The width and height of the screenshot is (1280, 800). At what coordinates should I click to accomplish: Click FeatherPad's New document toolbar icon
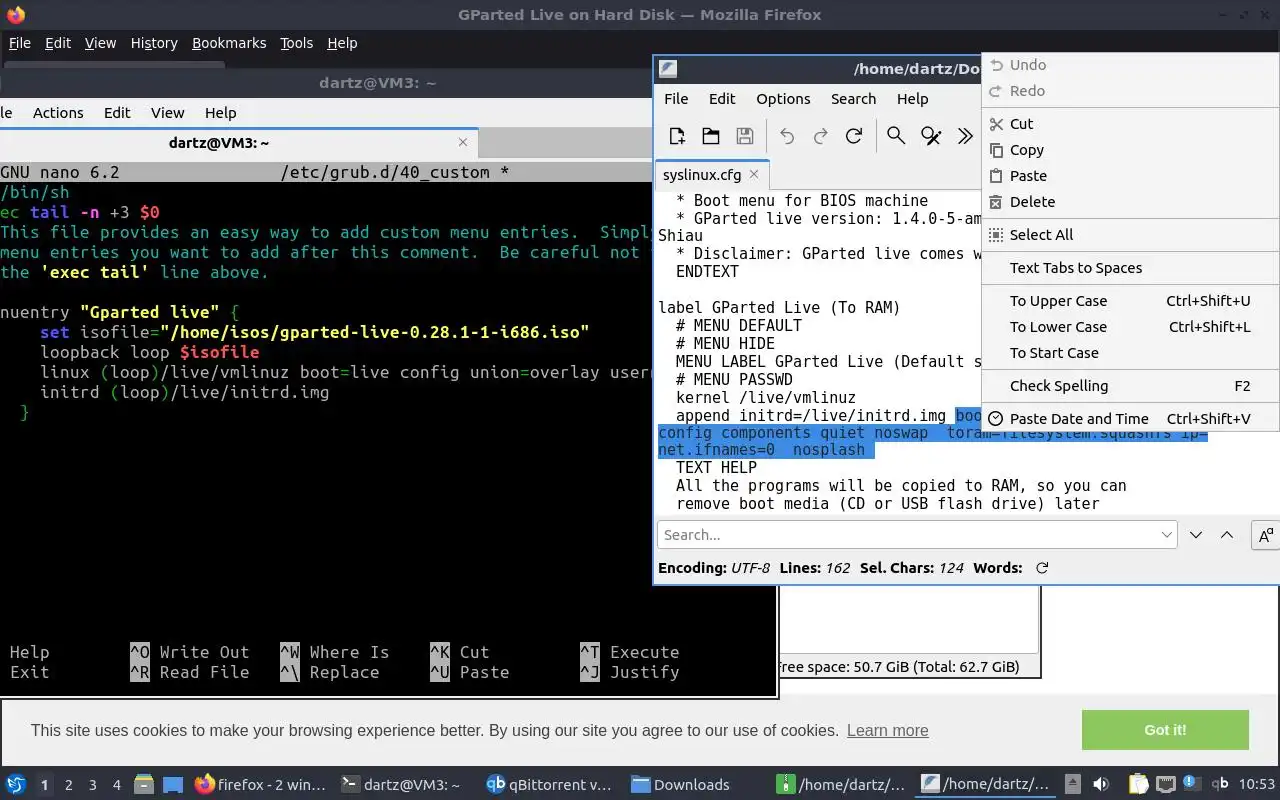(x=677, y=136)
